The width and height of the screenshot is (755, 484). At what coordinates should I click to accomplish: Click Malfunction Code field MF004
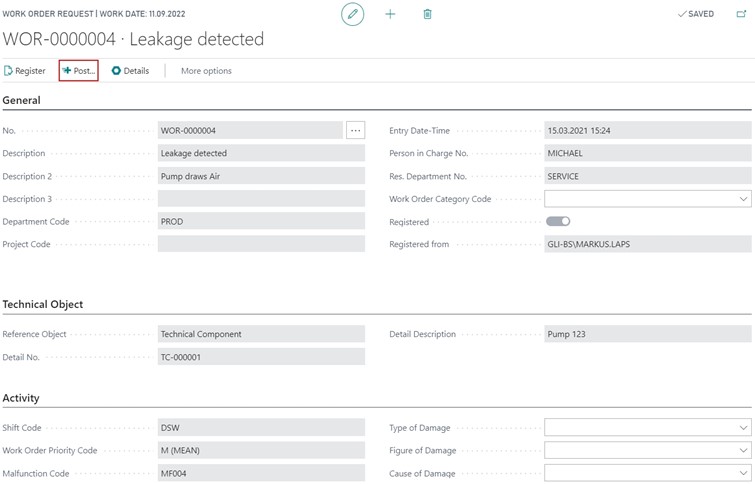(261, 473)
